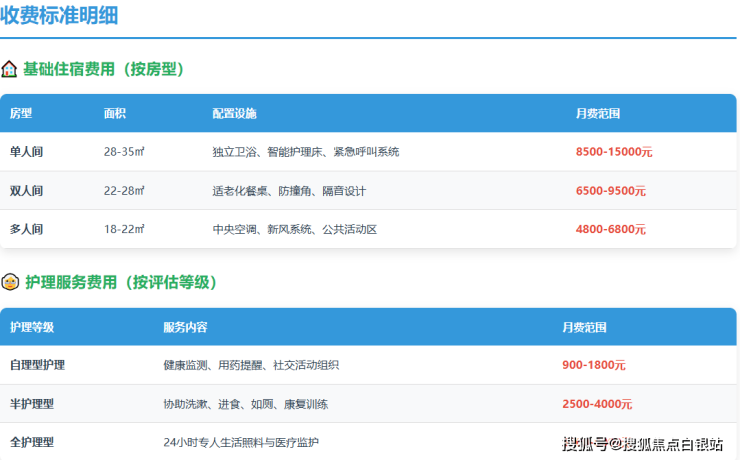Click the 2500-4000元 nursing fee
Image resolution: width=740 pixels, height=460 pixels.
click(x=596, y=404)
